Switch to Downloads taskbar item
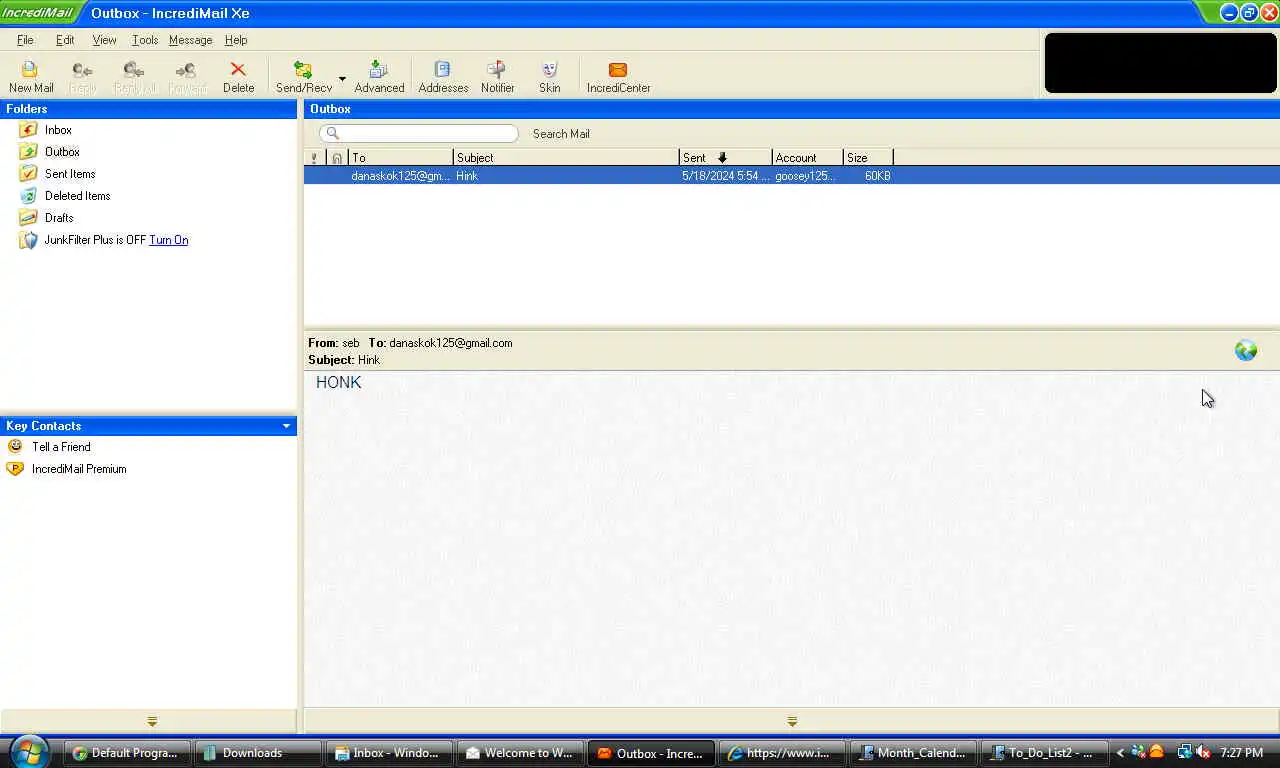The image size is (1280, 768). pos(258,753)
